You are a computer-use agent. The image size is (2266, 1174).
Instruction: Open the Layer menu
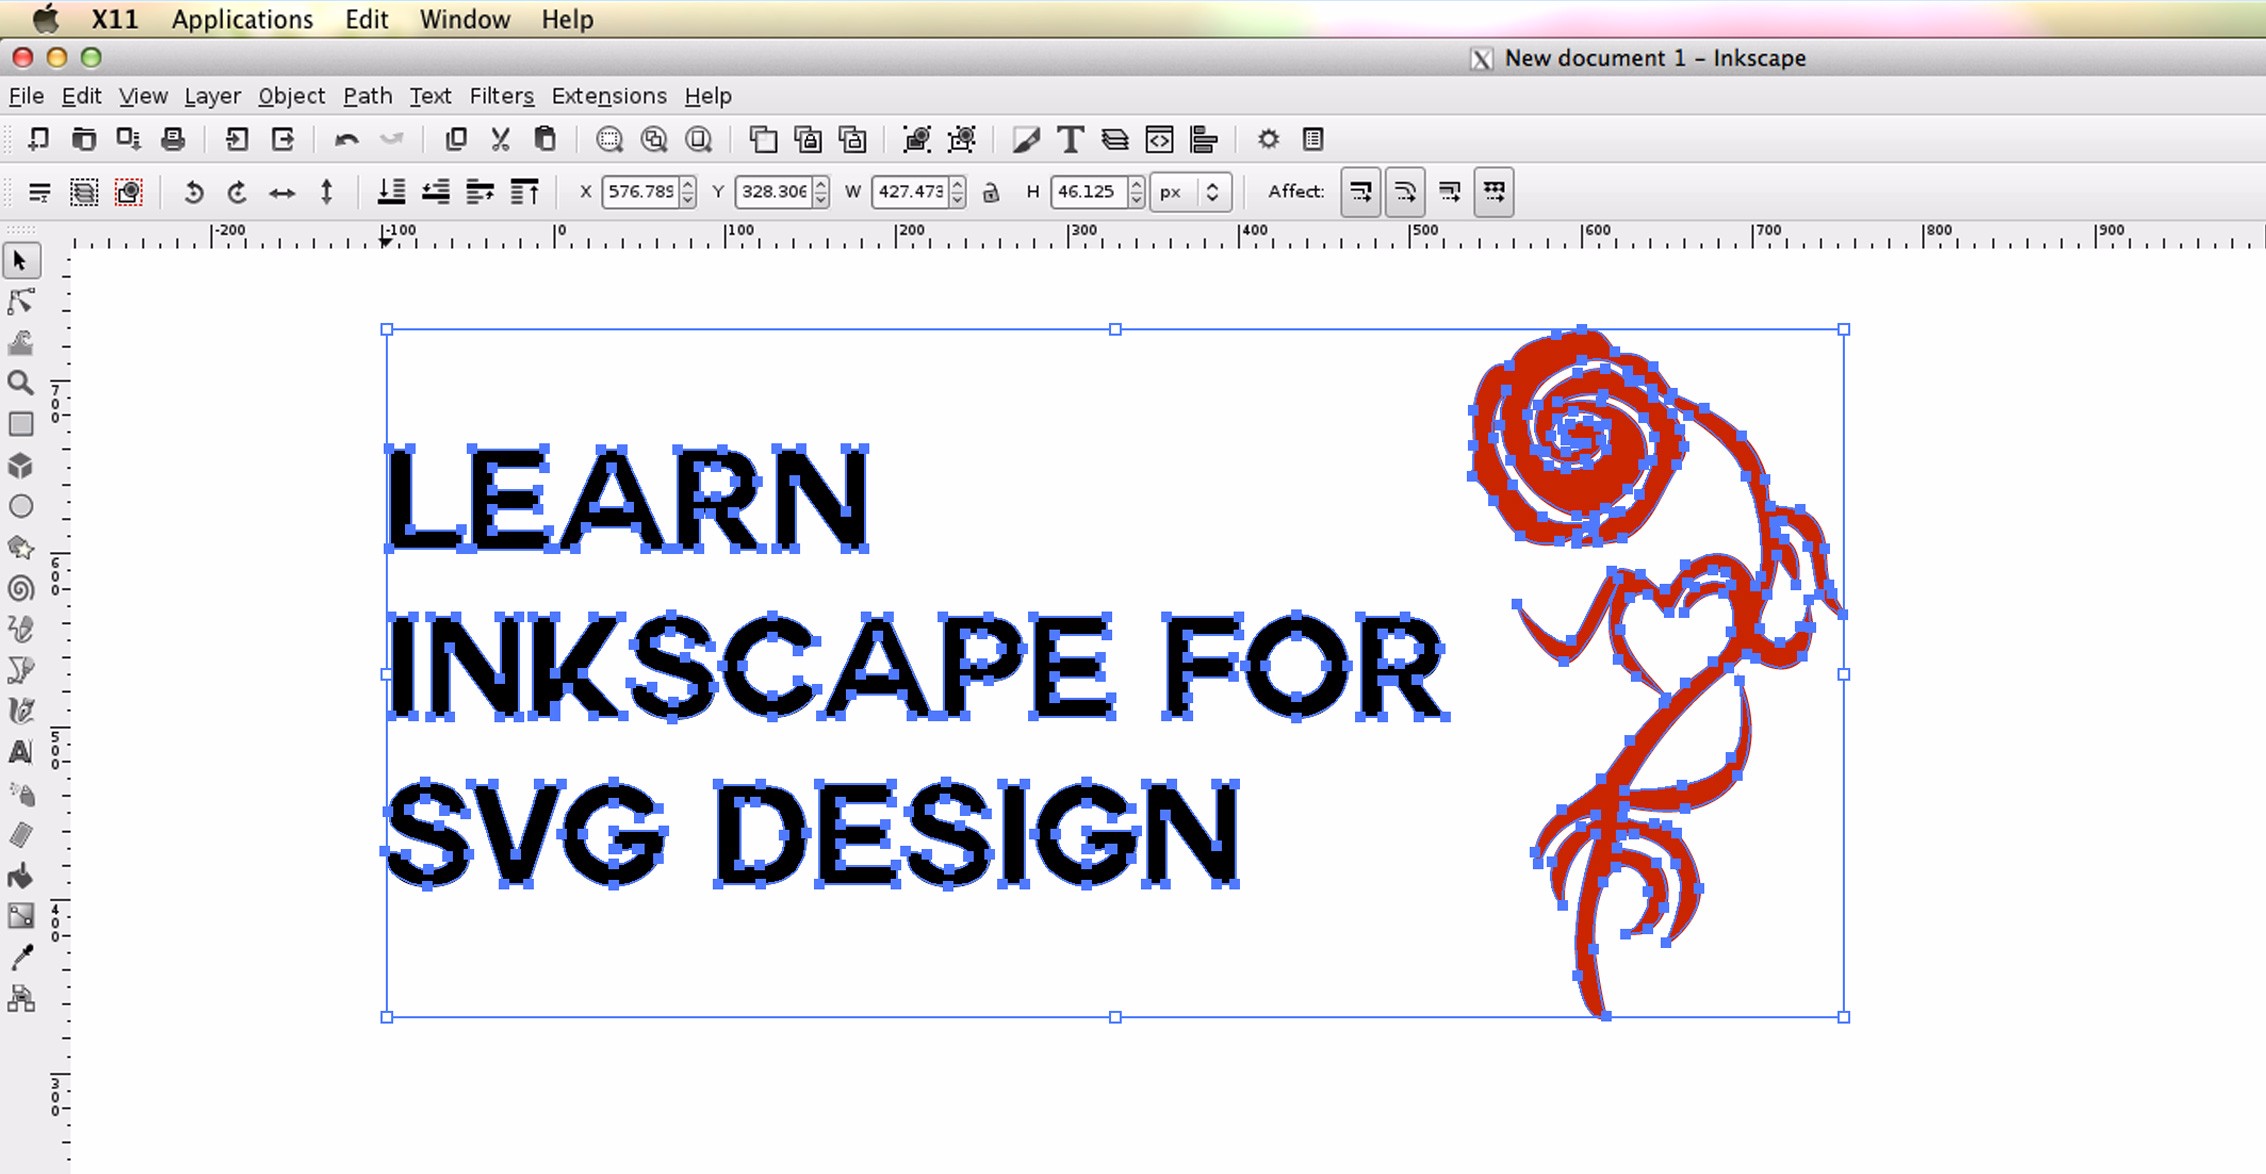click(212, 96)
